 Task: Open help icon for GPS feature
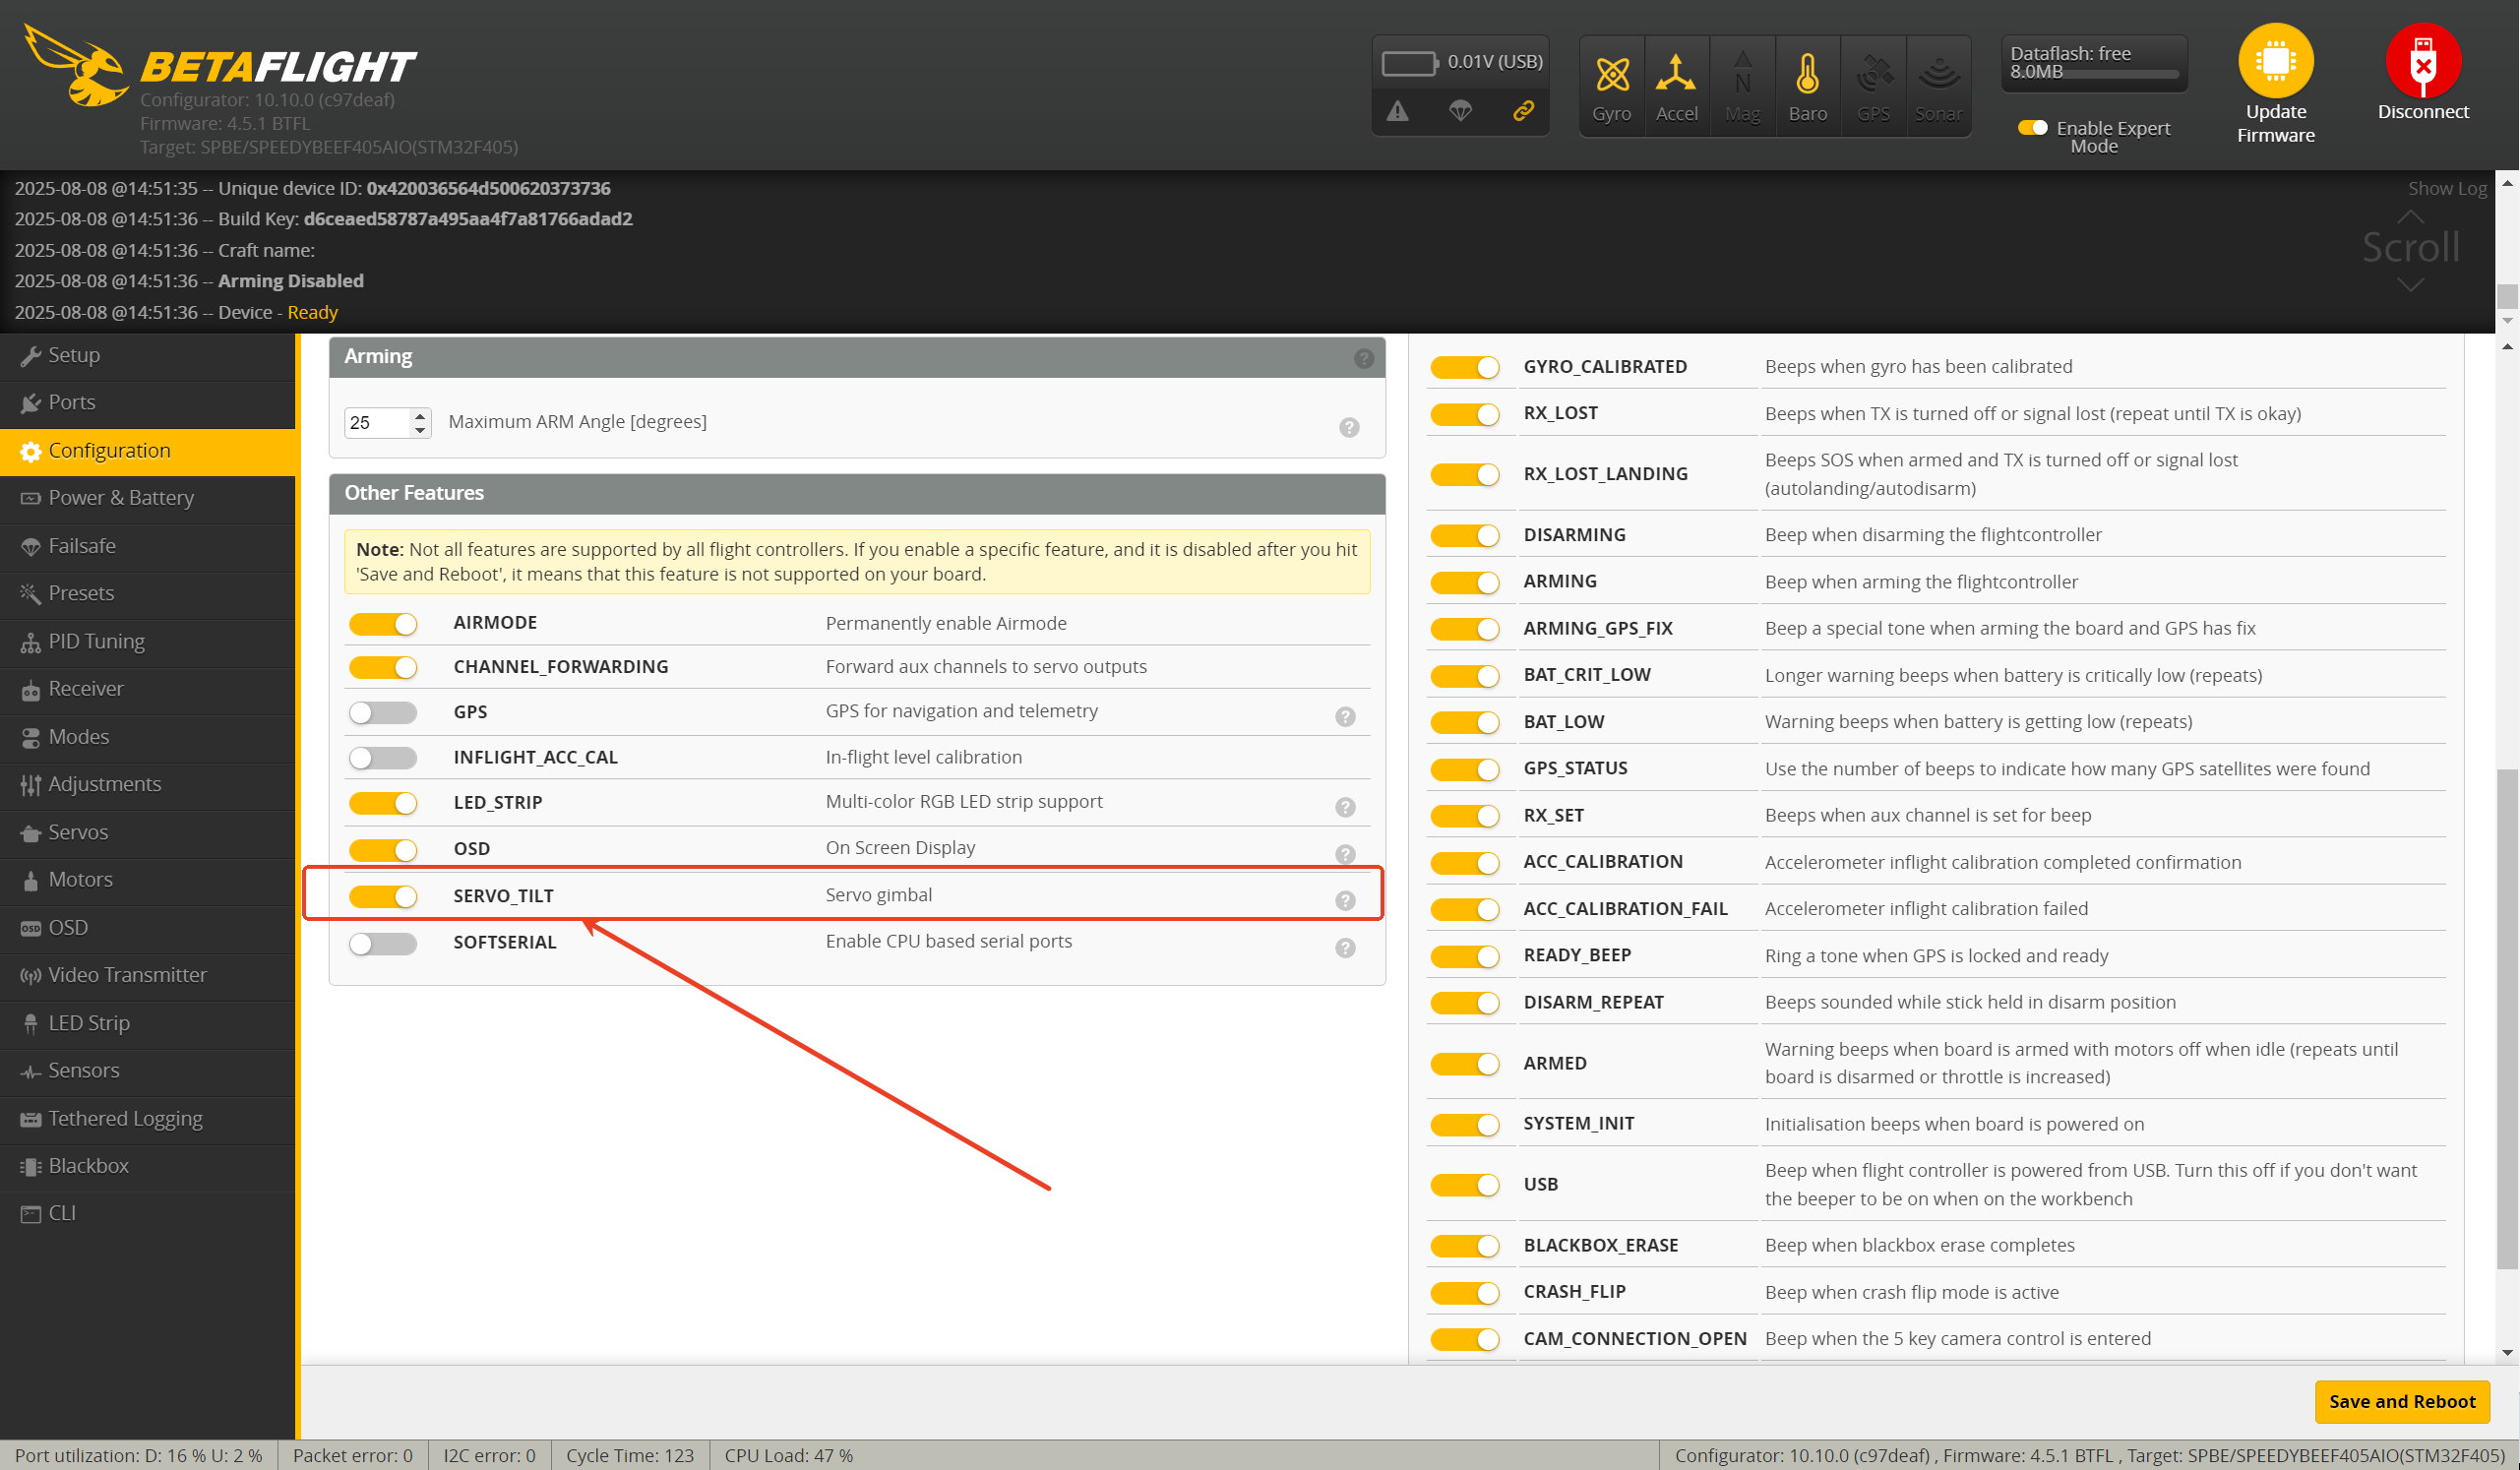[1345, 717]
